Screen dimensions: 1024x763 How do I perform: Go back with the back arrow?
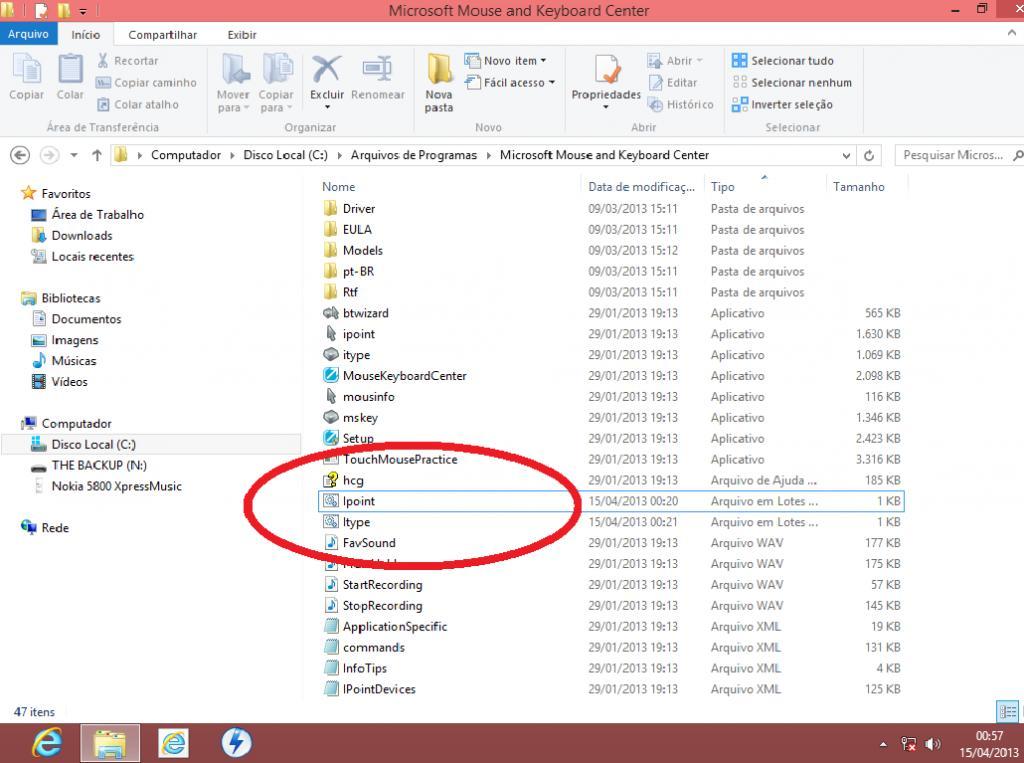pos(20,155)
